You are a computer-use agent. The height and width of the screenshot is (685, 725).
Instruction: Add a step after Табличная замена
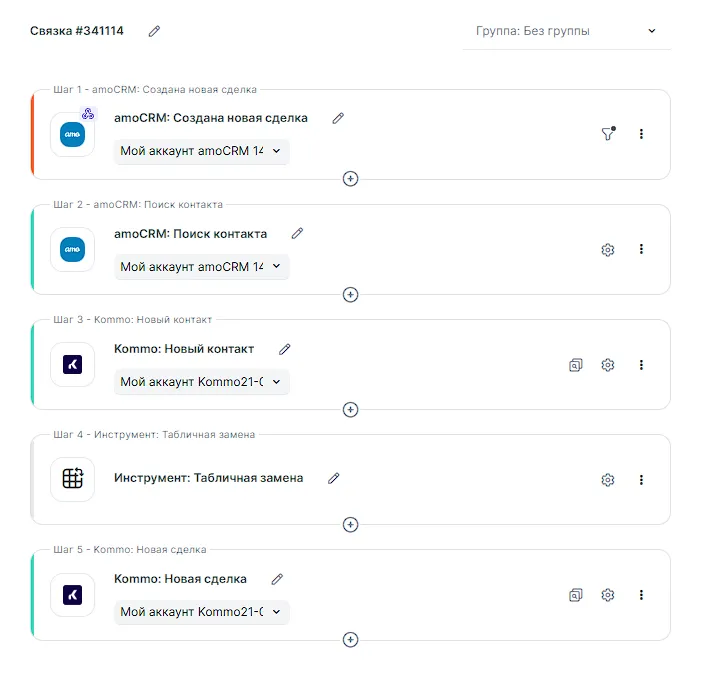(350, 524)
